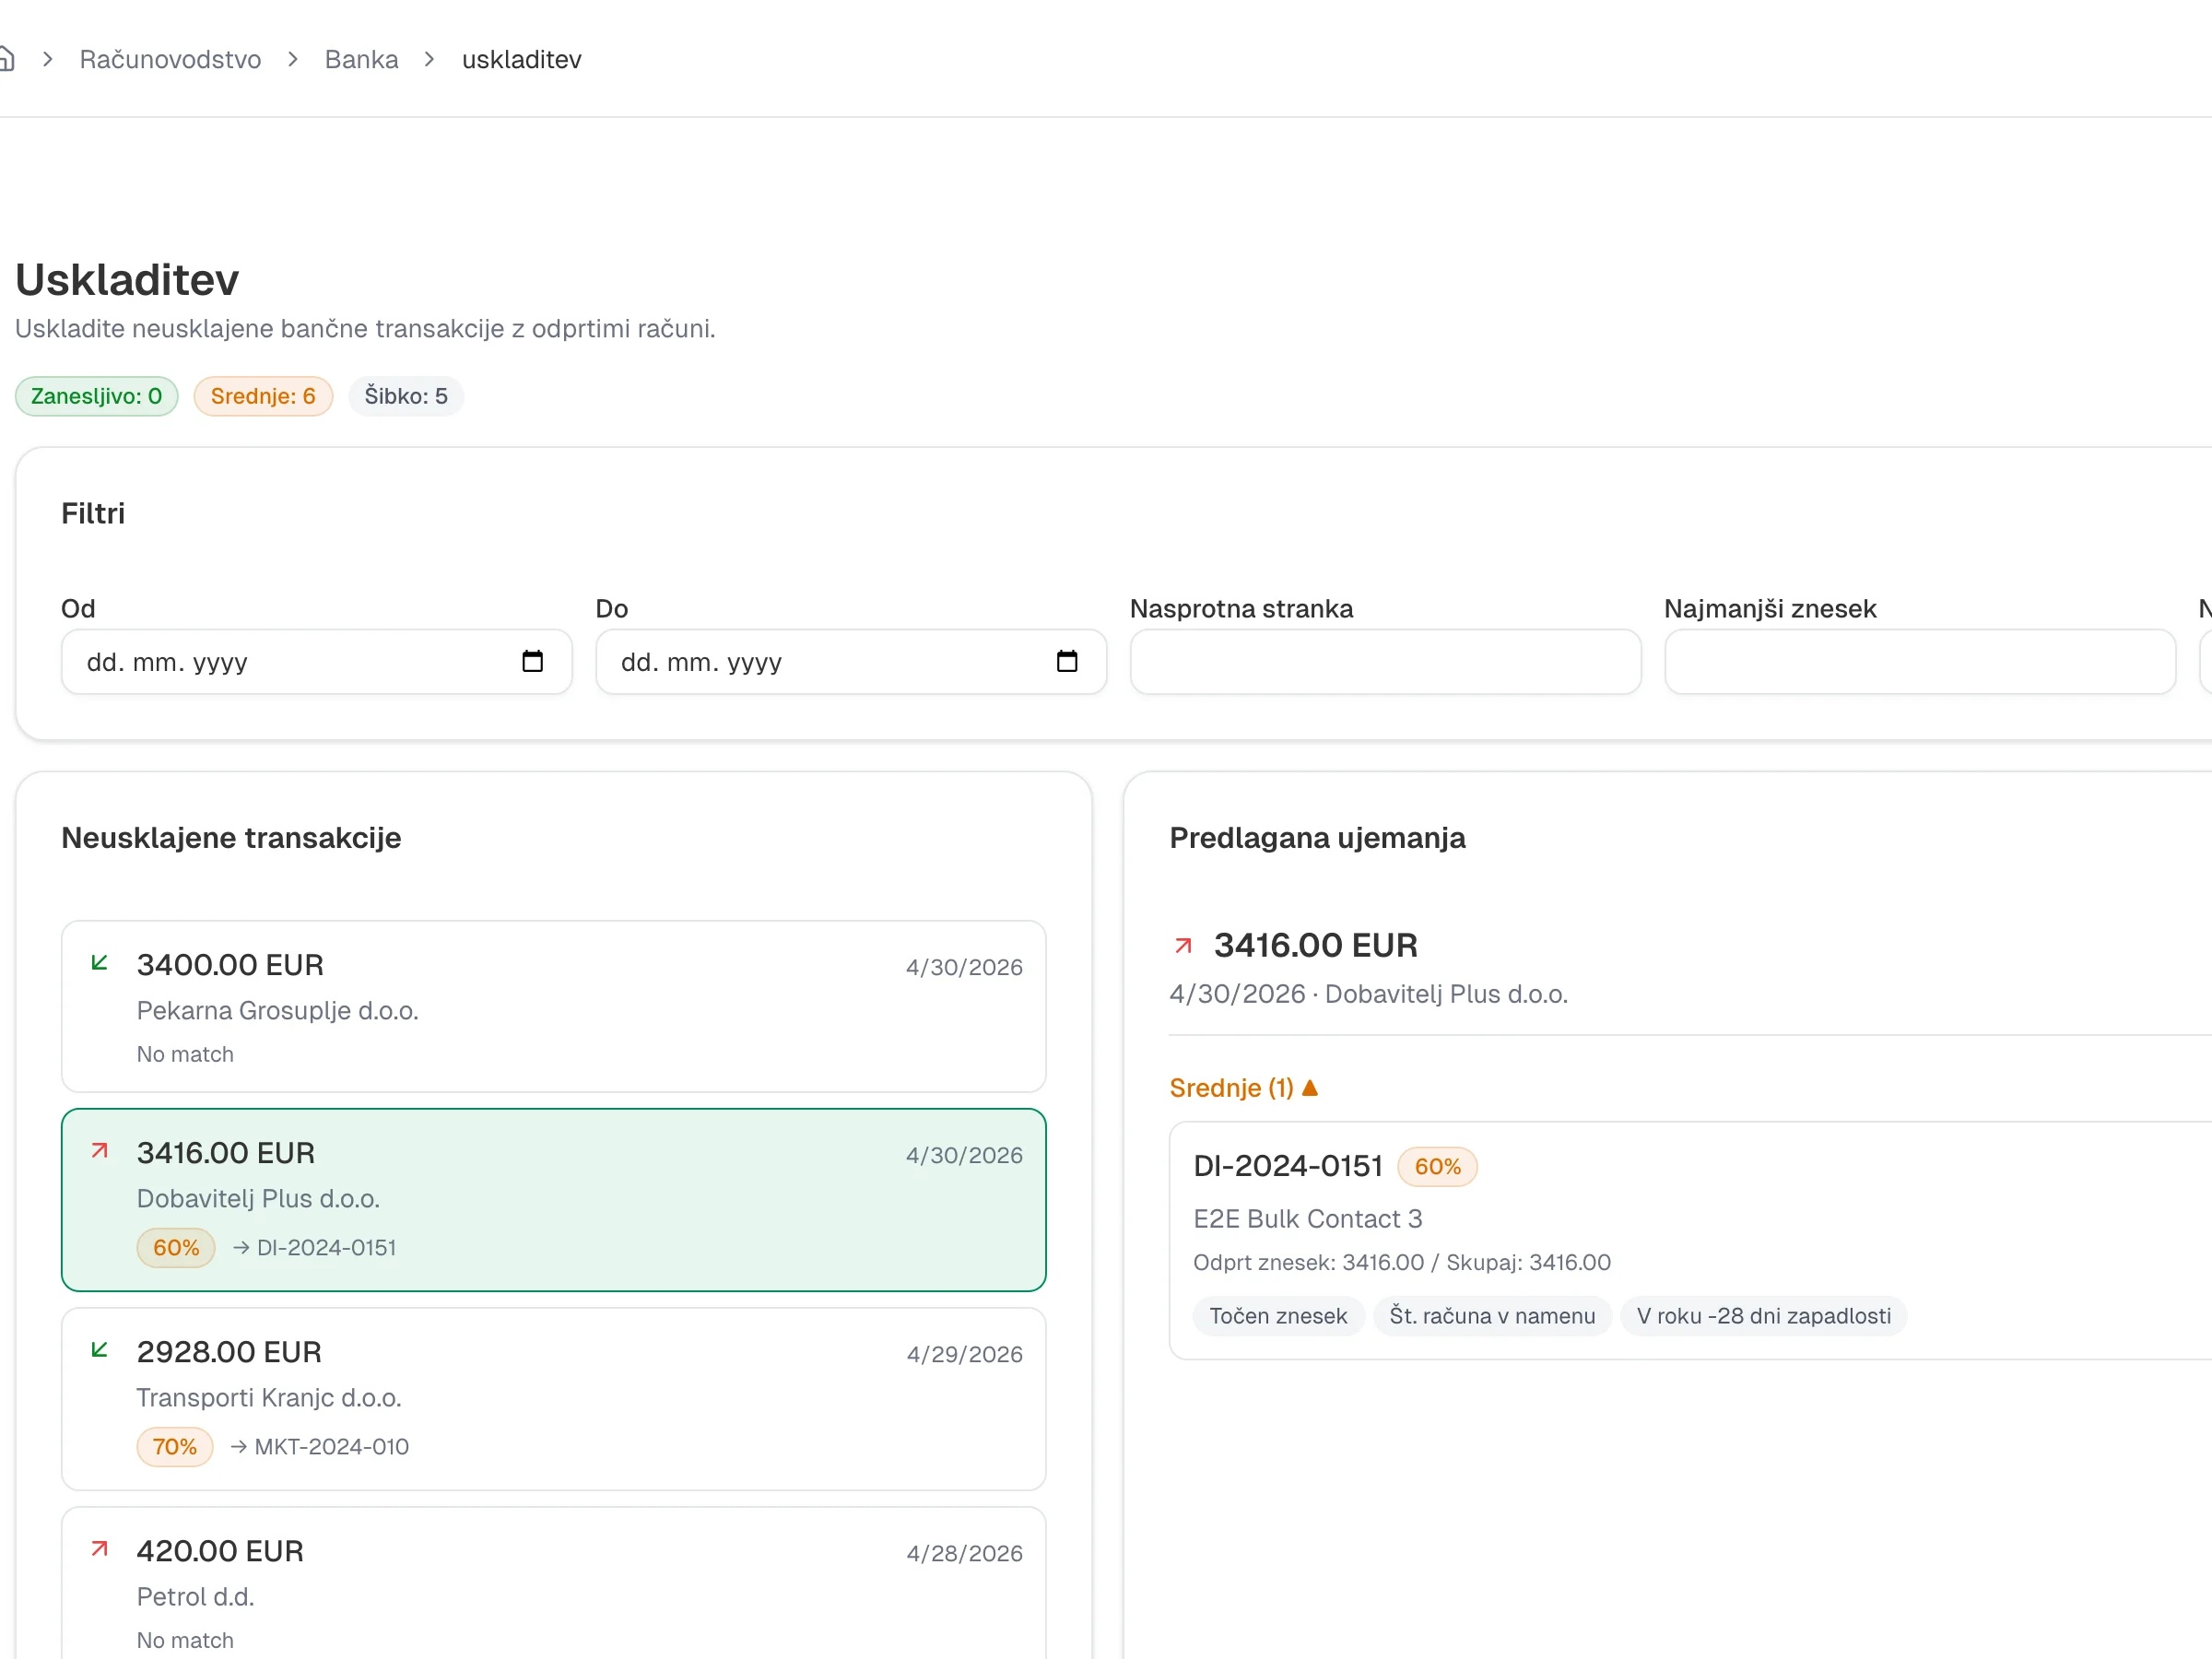The image size is (2212, 1659).
Task: Click the Filtri heading
Action: pos(93,513)
